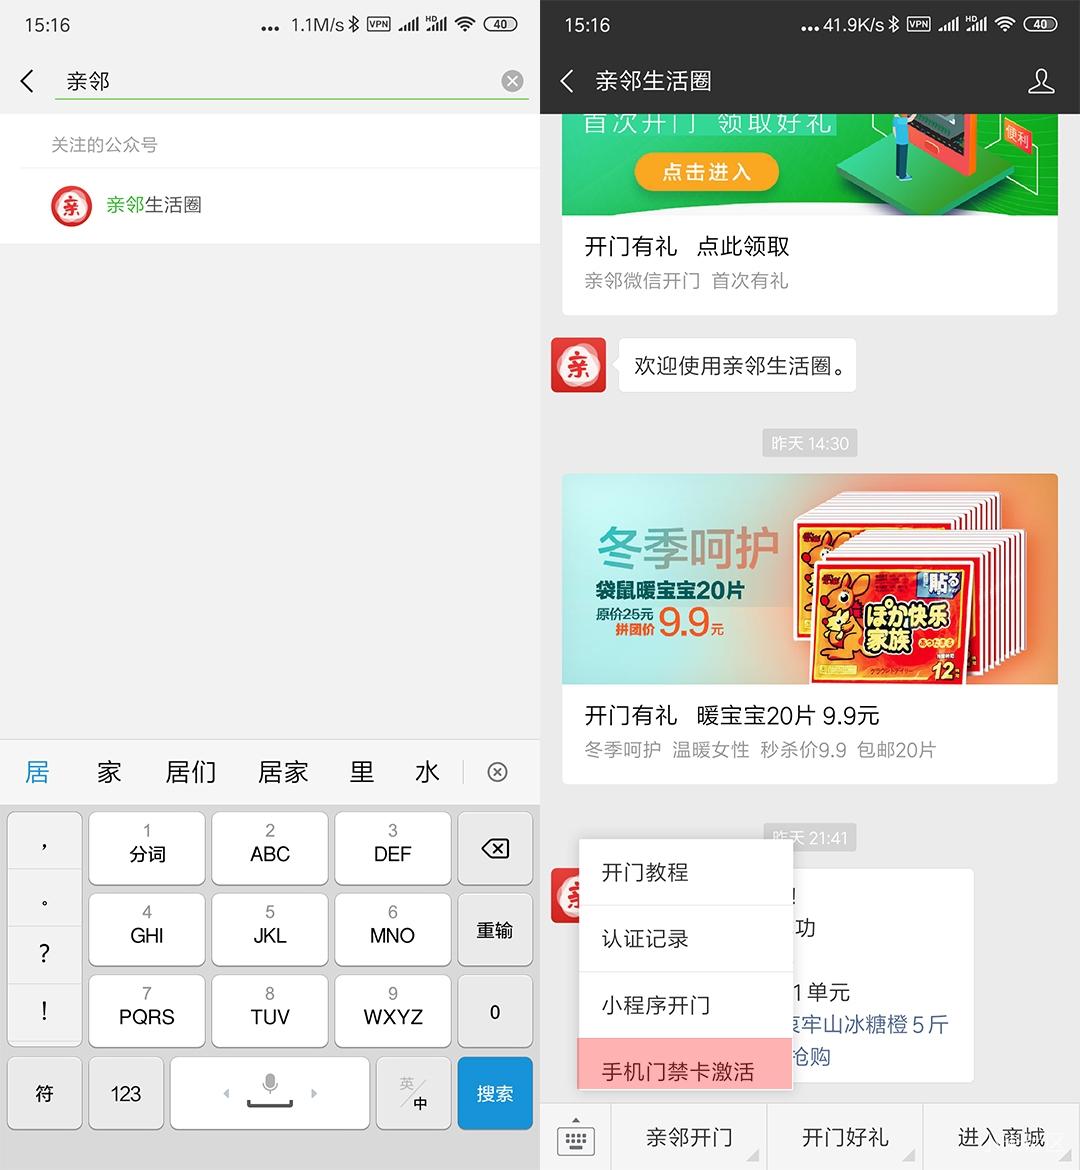Tap the microphone voice input key
Screen dimensions: 1080x1170
coord(269,1093)
